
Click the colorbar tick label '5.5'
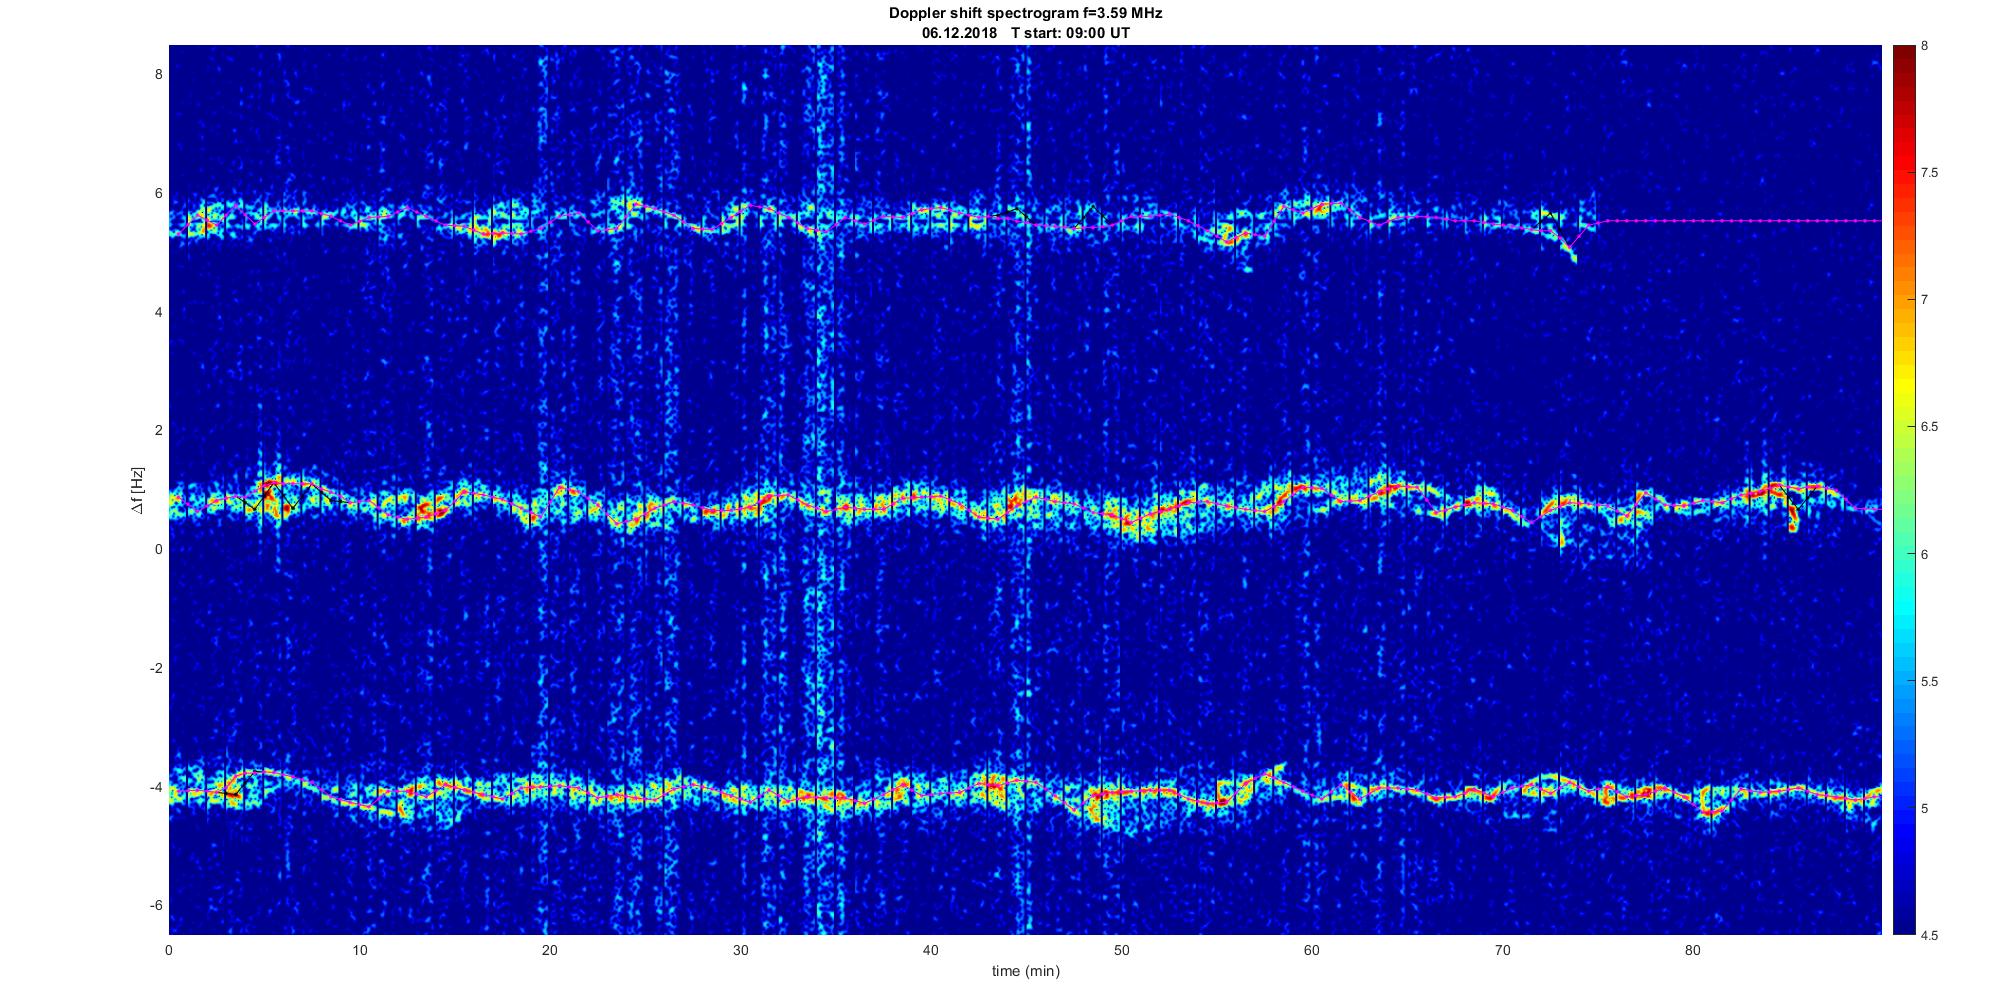pos(1930,682)
